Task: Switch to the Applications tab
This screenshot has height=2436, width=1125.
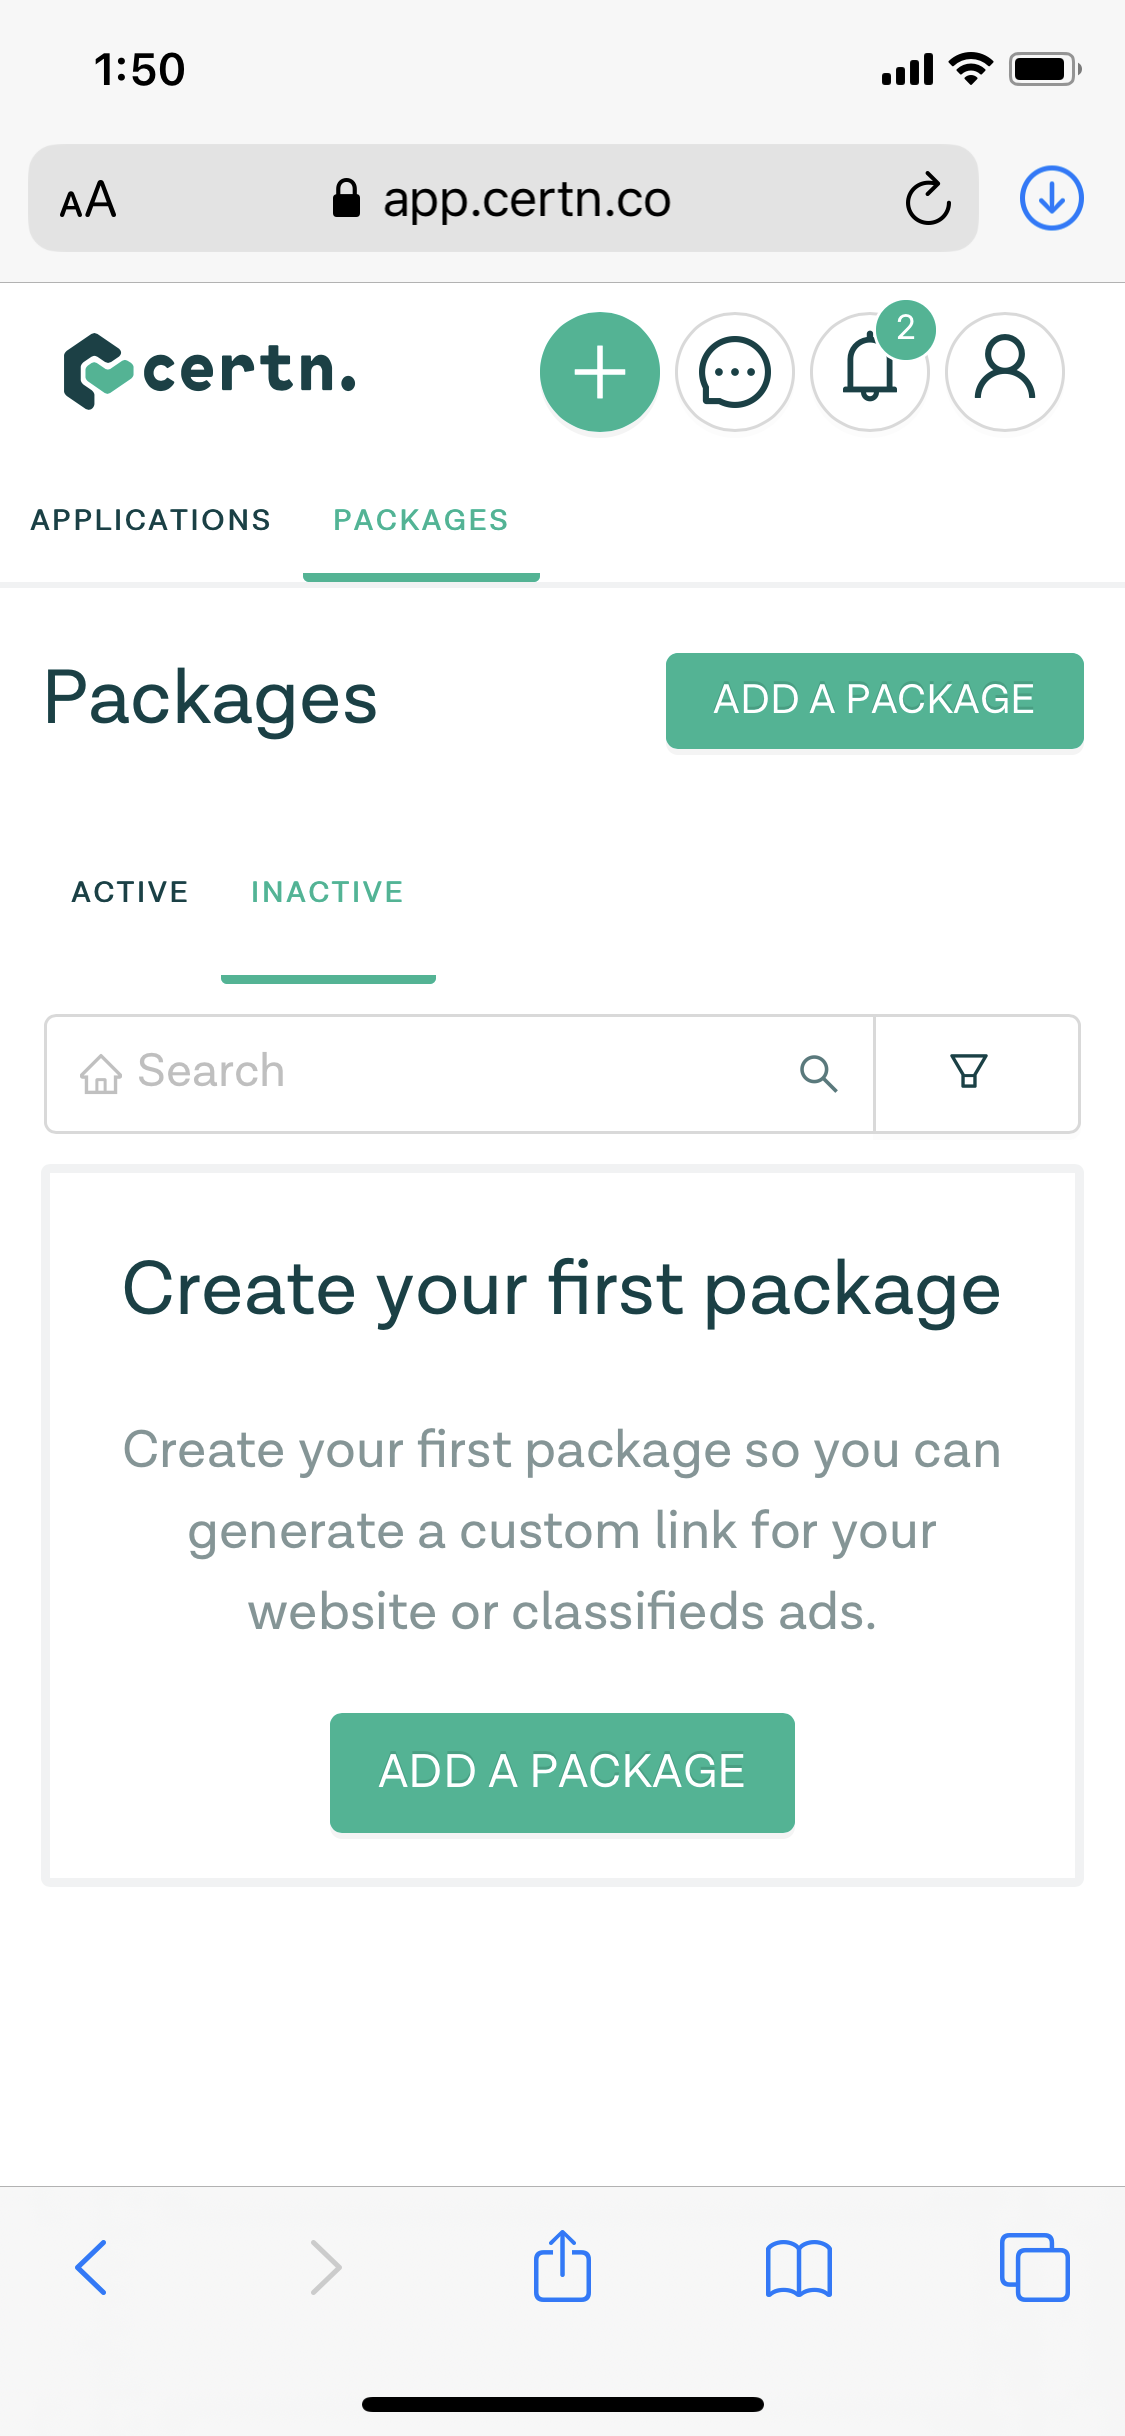Action: click(x=151, y=520)
